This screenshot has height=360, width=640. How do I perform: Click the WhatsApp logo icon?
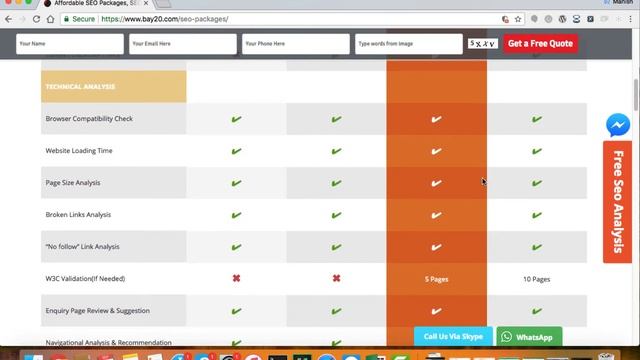(x=507, y=337)
